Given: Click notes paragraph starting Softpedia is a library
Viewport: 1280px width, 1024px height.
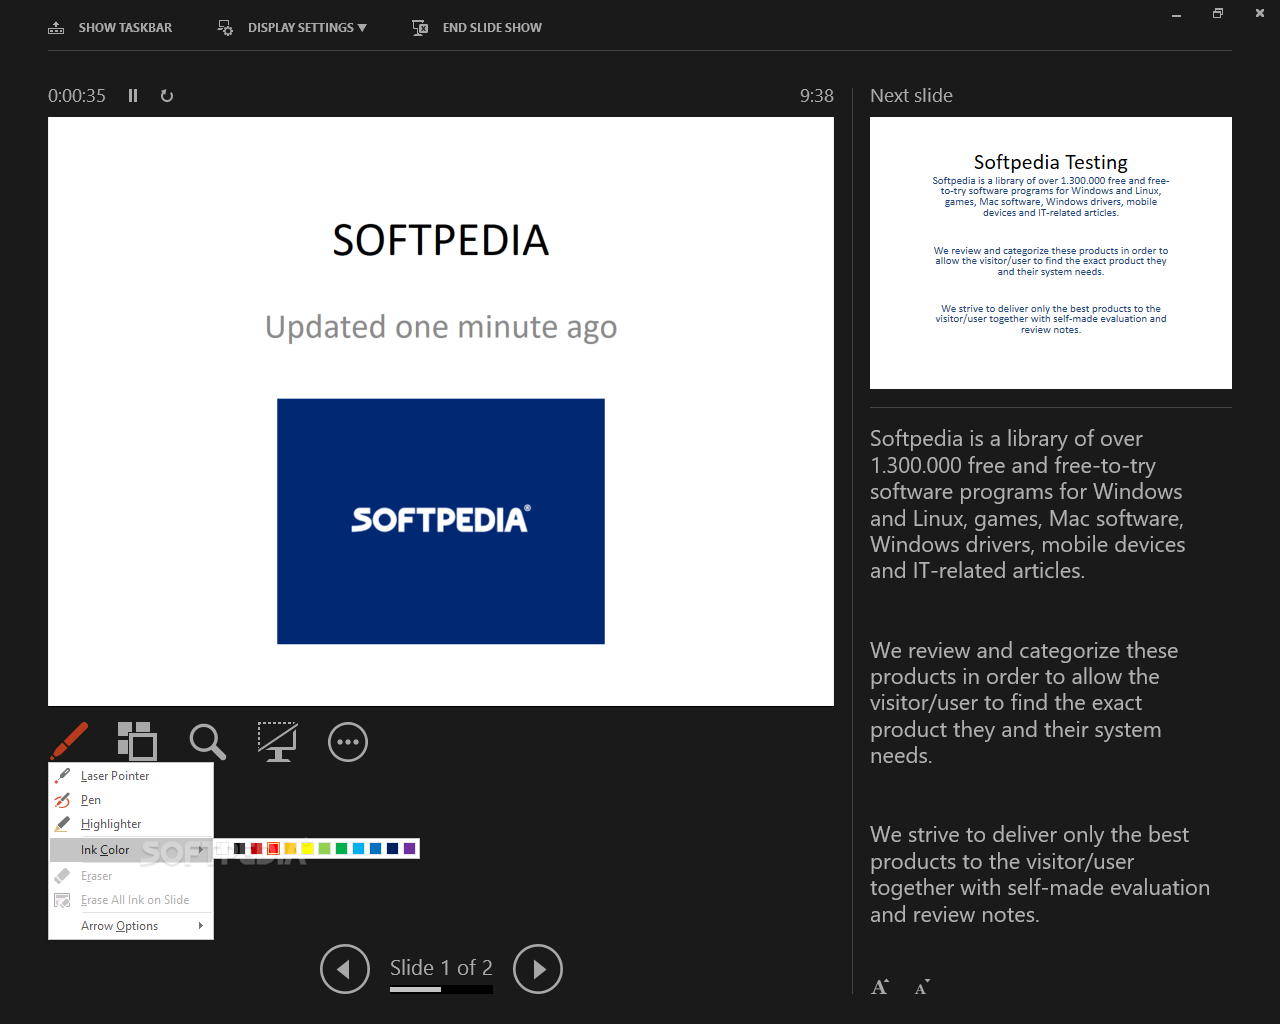Looking at the screenshot, I should 1027,504.
